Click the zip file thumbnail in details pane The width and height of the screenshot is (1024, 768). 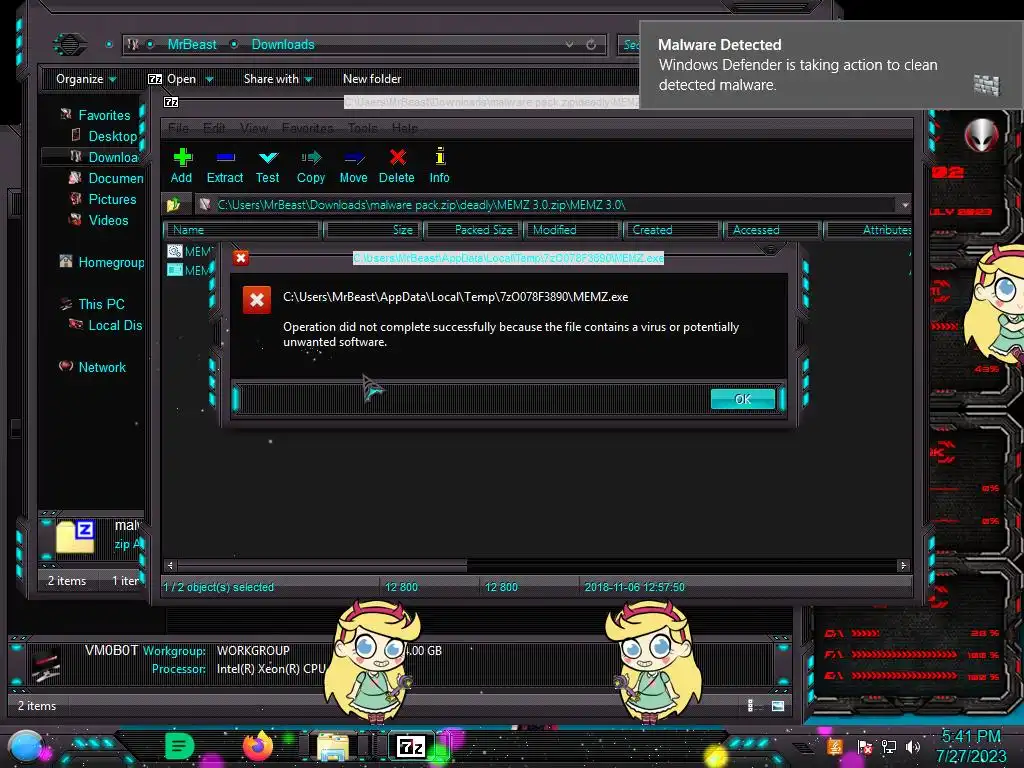tap(75, 537)
